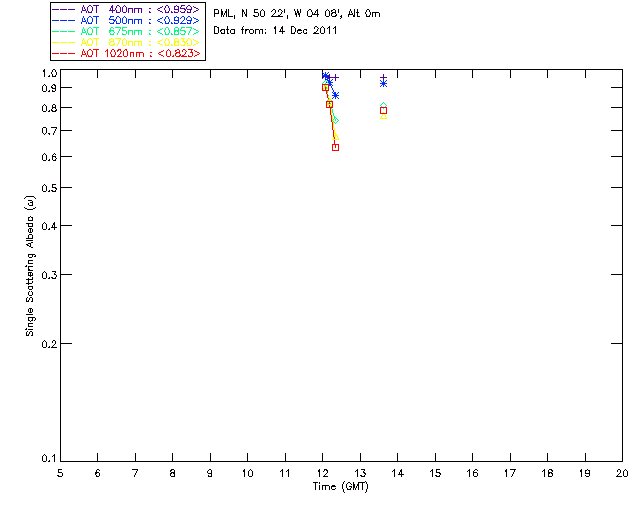Click the legend value <0.959> for 400nm
Viewport: 640px width, 512px height.
tap(178, 9)
